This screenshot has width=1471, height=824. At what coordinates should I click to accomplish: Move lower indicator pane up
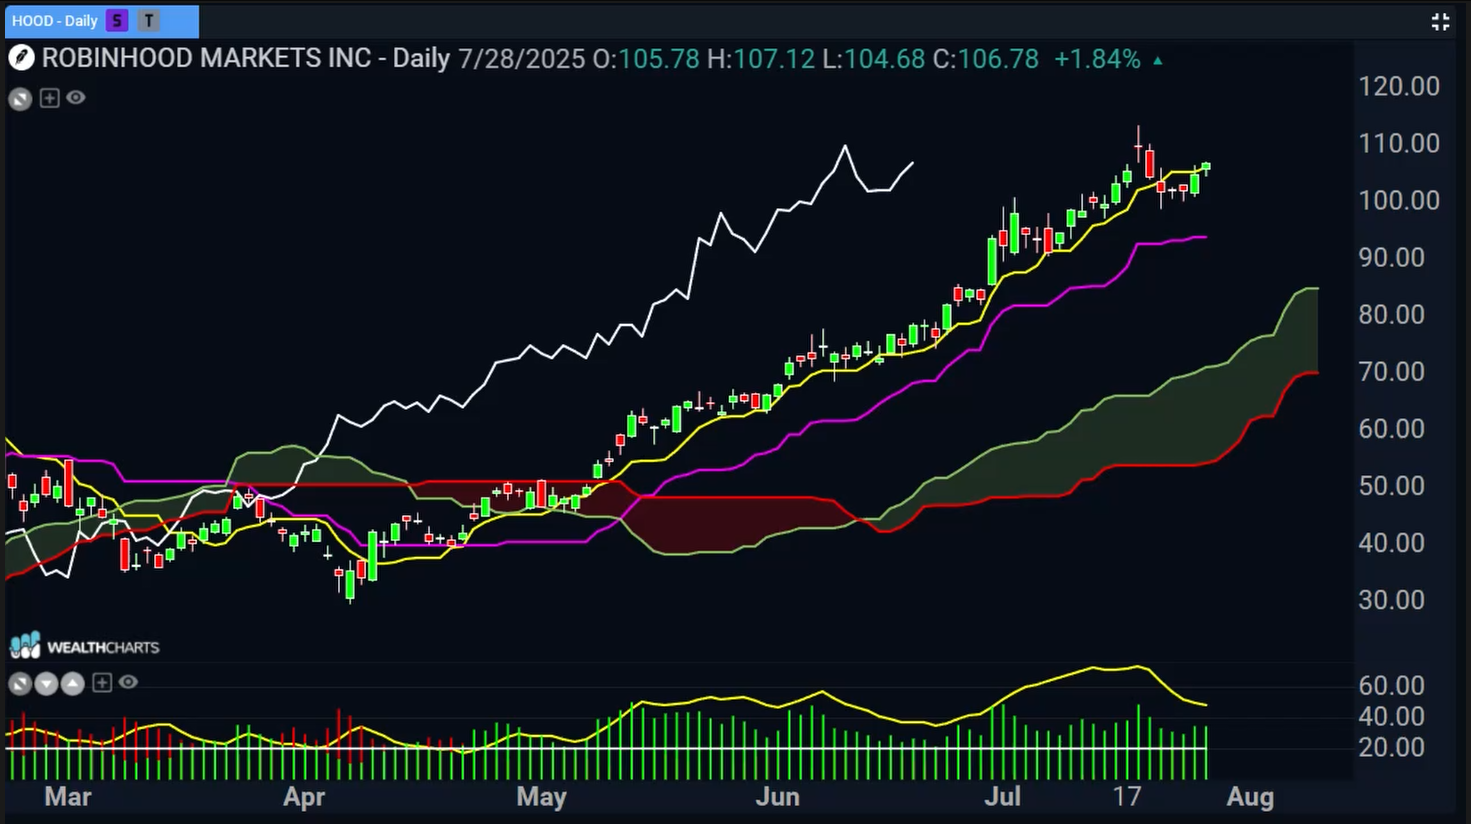point(73,683)
